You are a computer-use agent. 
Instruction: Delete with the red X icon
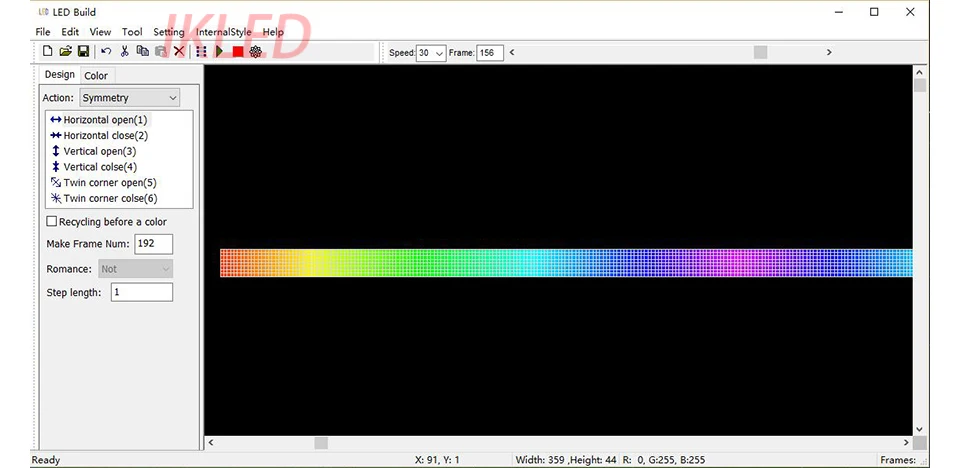179,52
